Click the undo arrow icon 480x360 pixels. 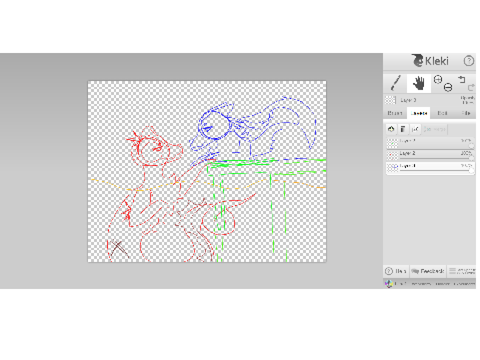pos(462,79)
